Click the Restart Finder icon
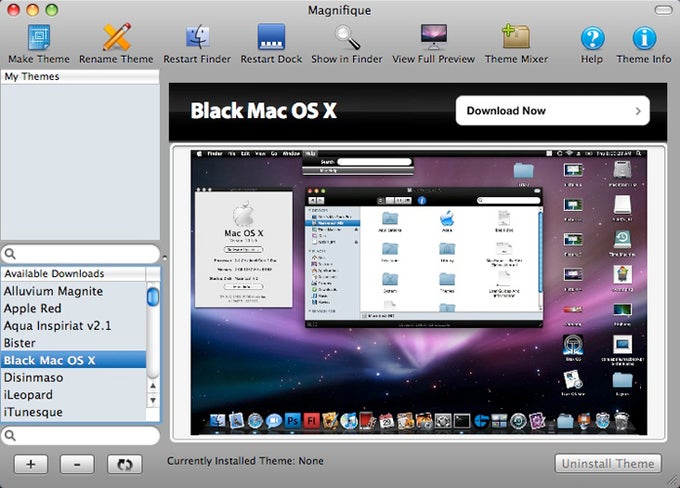This screenshot has width=680, height=488. tap(197, 44)
